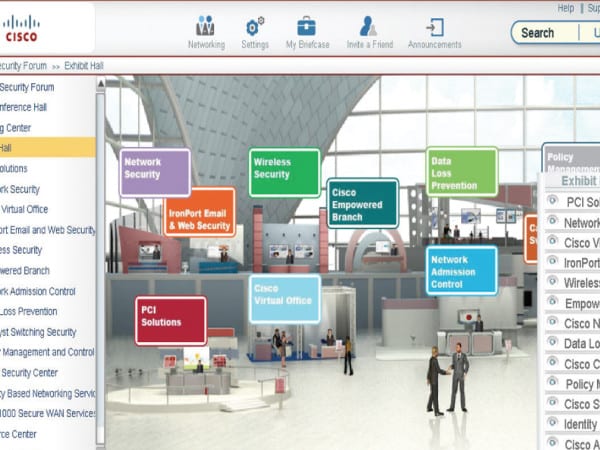Click the Cisco S exhibit list icon

tap(552, 402)
